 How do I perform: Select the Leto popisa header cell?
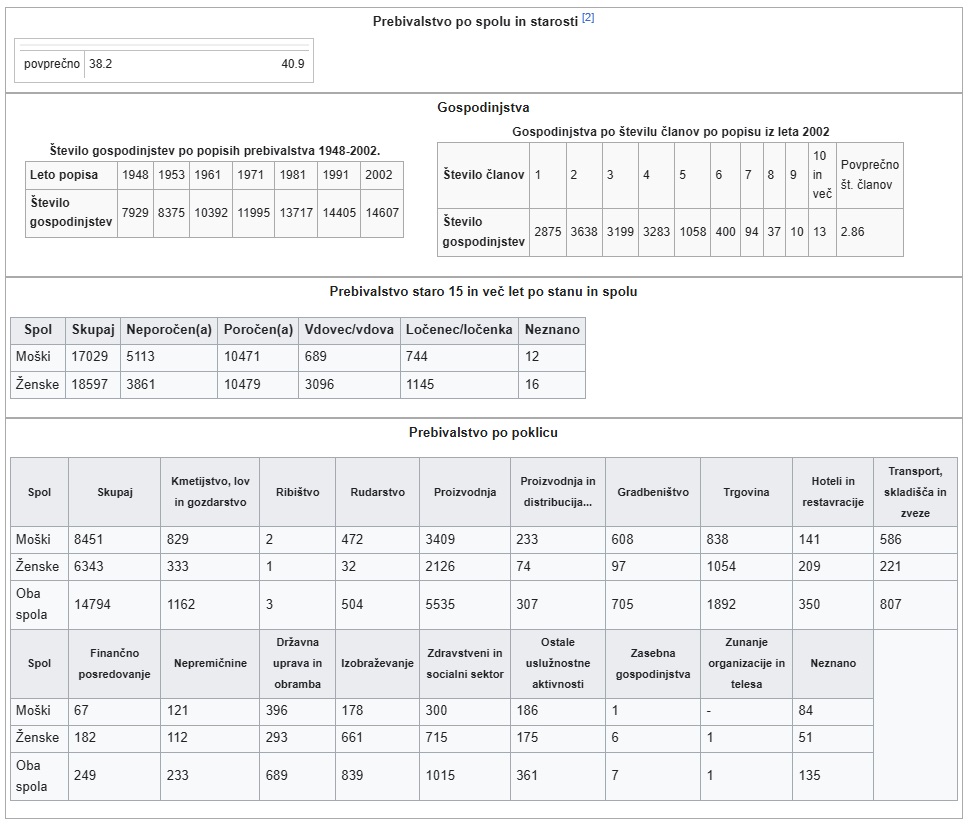(64, 175)
